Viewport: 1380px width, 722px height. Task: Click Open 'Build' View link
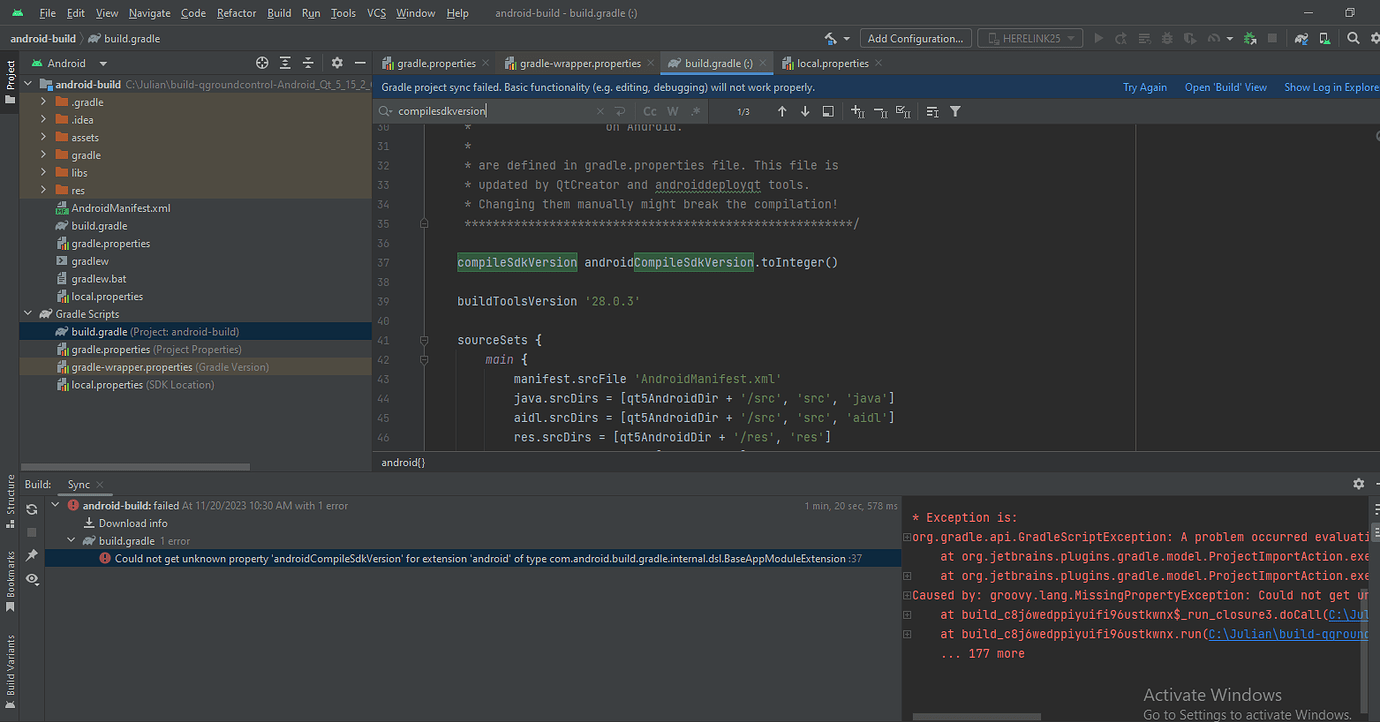(x=1225, y=87)
